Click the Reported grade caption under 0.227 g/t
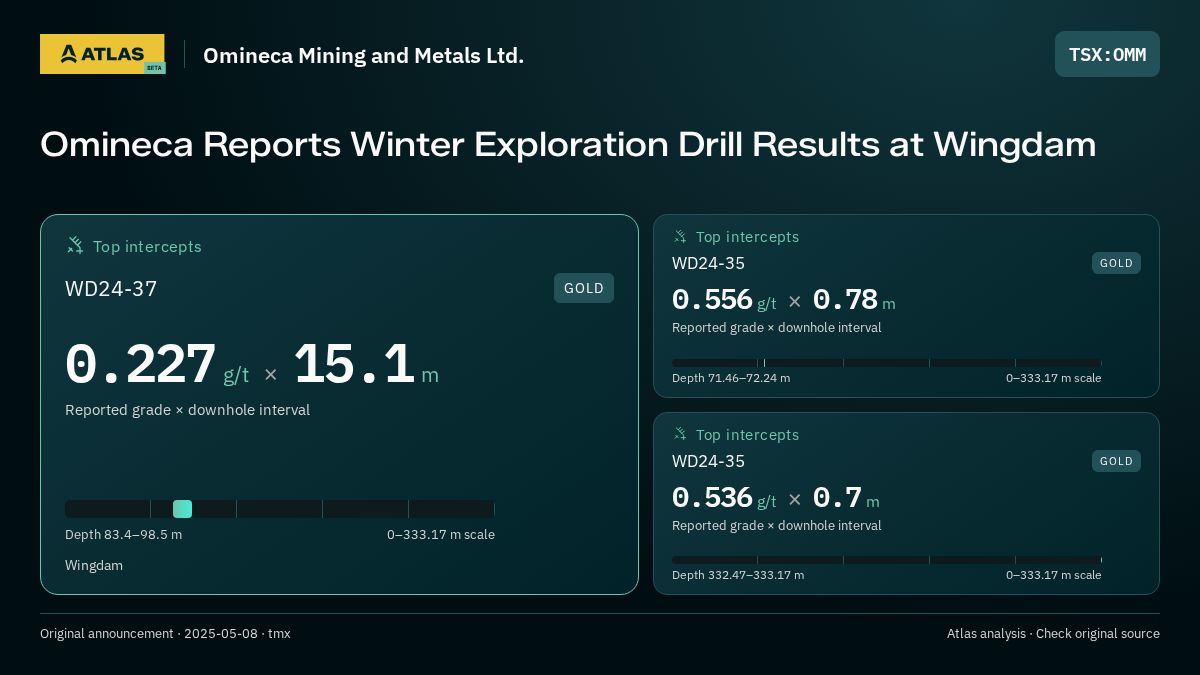 (187, 410)
